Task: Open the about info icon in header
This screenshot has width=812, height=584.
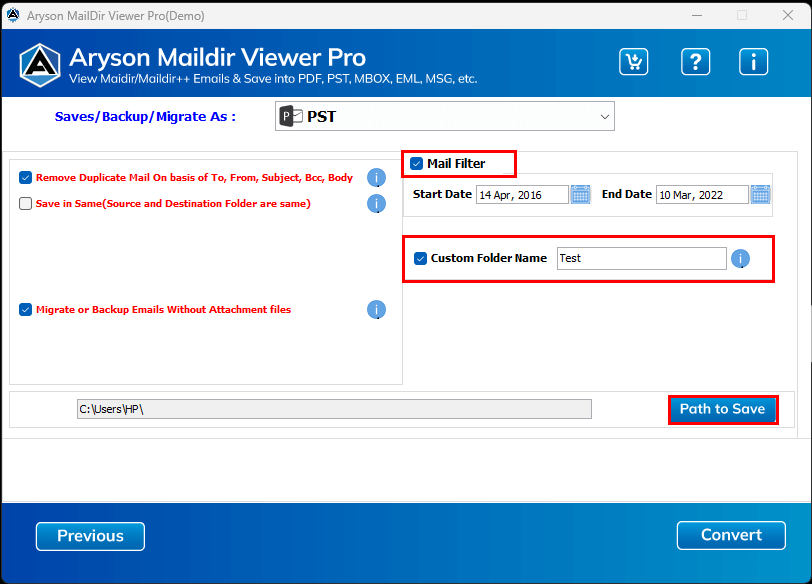Action: (x=753, y=62)
